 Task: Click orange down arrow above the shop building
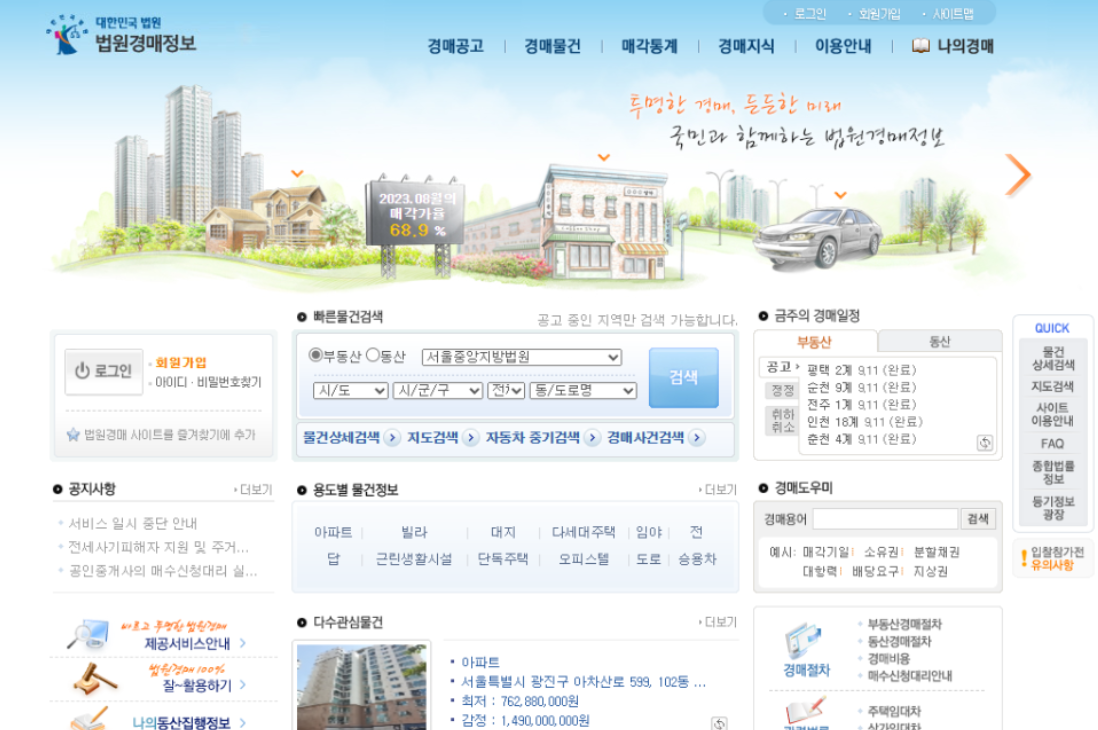pos(604,157)
